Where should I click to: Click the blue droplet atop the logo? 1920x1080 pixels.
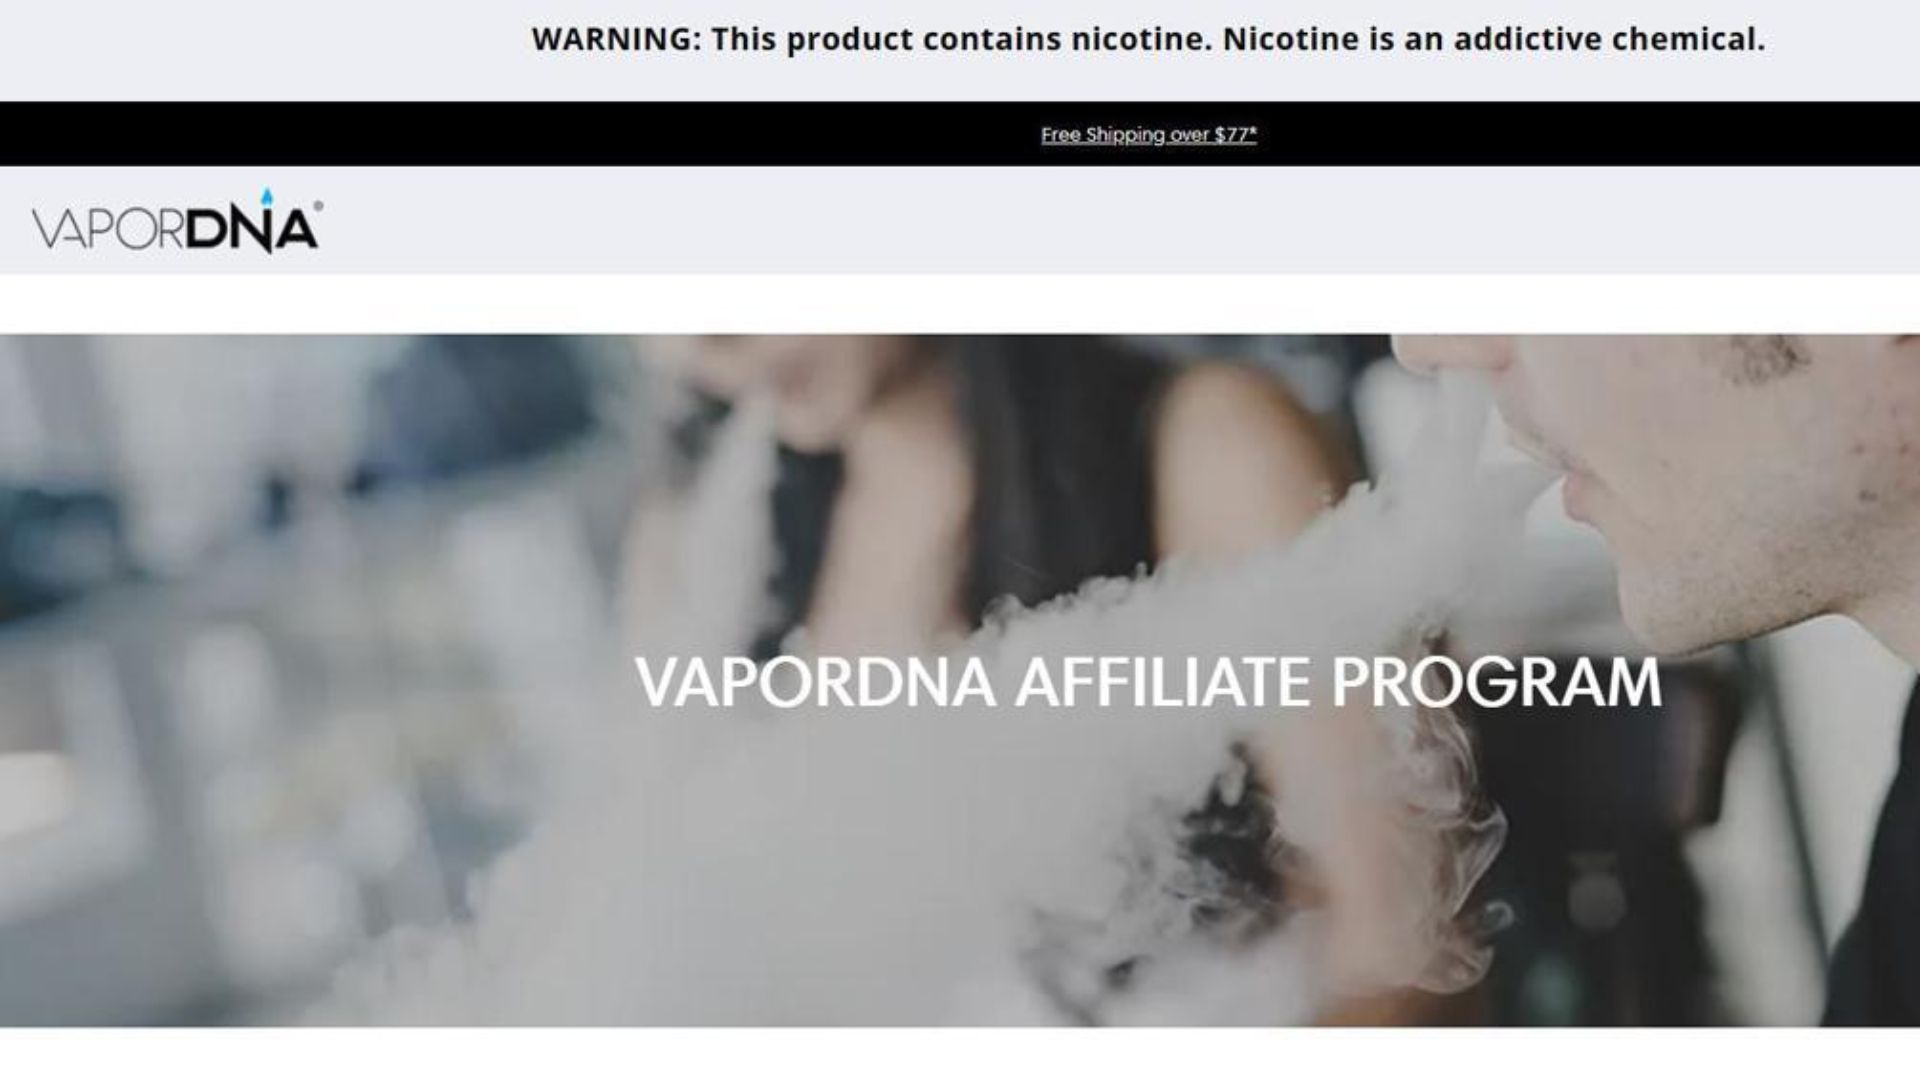[267, 197]
